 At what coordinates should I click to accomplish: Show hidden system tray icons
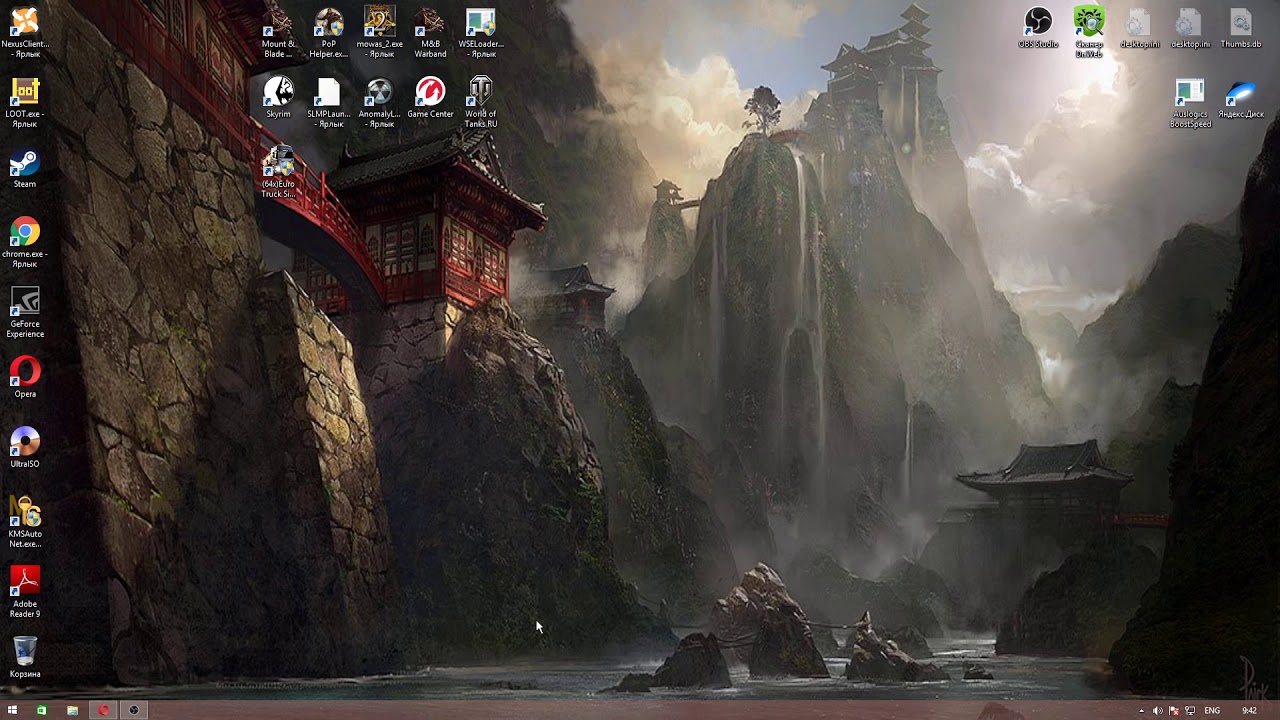(x=1141, y=711)
